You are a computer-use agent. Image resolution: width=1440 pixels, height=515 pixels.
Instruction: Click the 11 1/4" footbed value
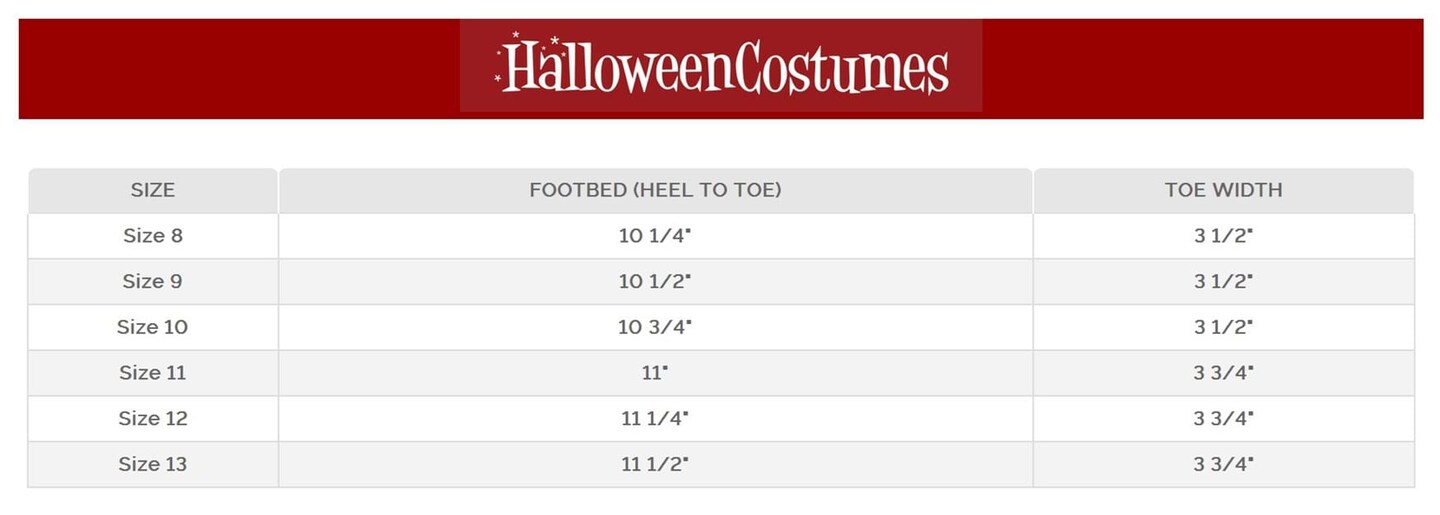(655, 418)
